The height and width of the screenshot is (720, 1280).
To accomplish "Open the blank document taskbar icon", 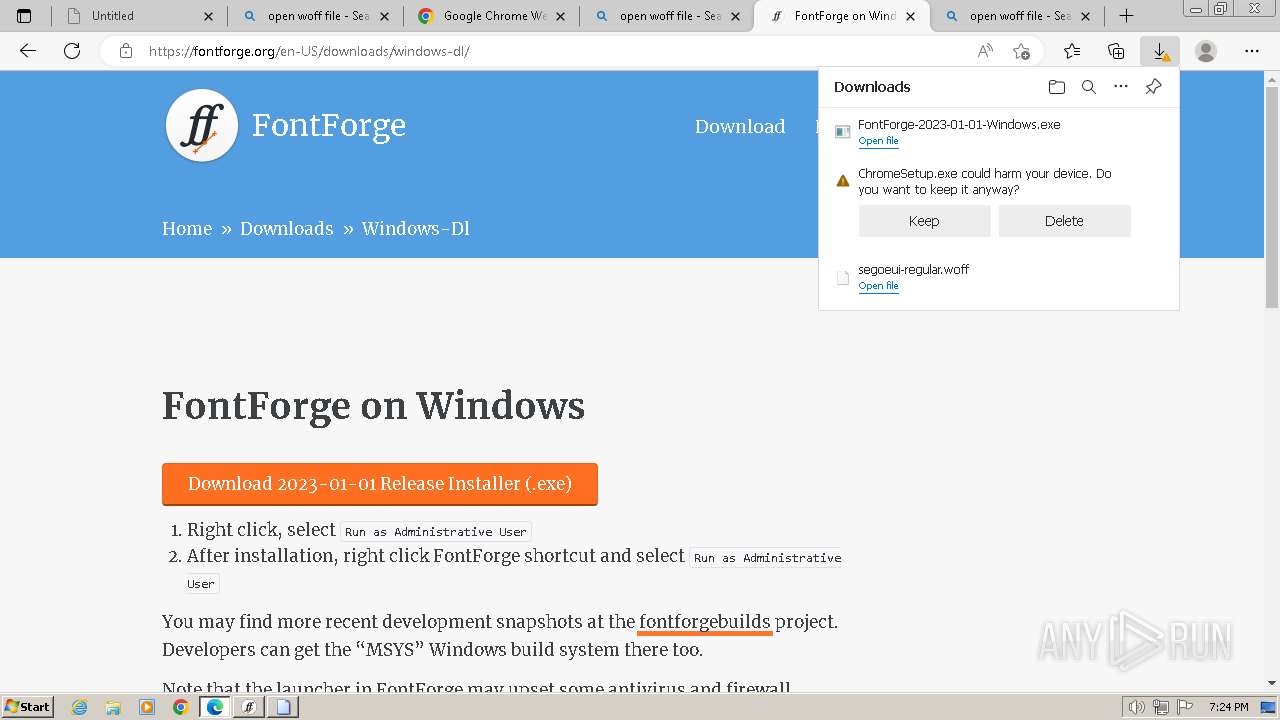I will pos(283,707).
